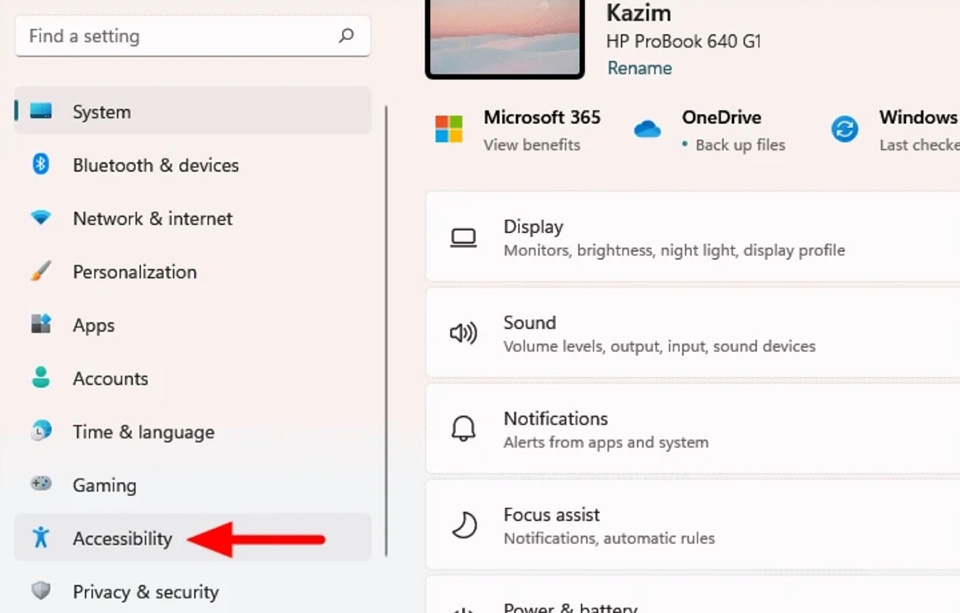Click the search magnifier icon

pos(347,36)
